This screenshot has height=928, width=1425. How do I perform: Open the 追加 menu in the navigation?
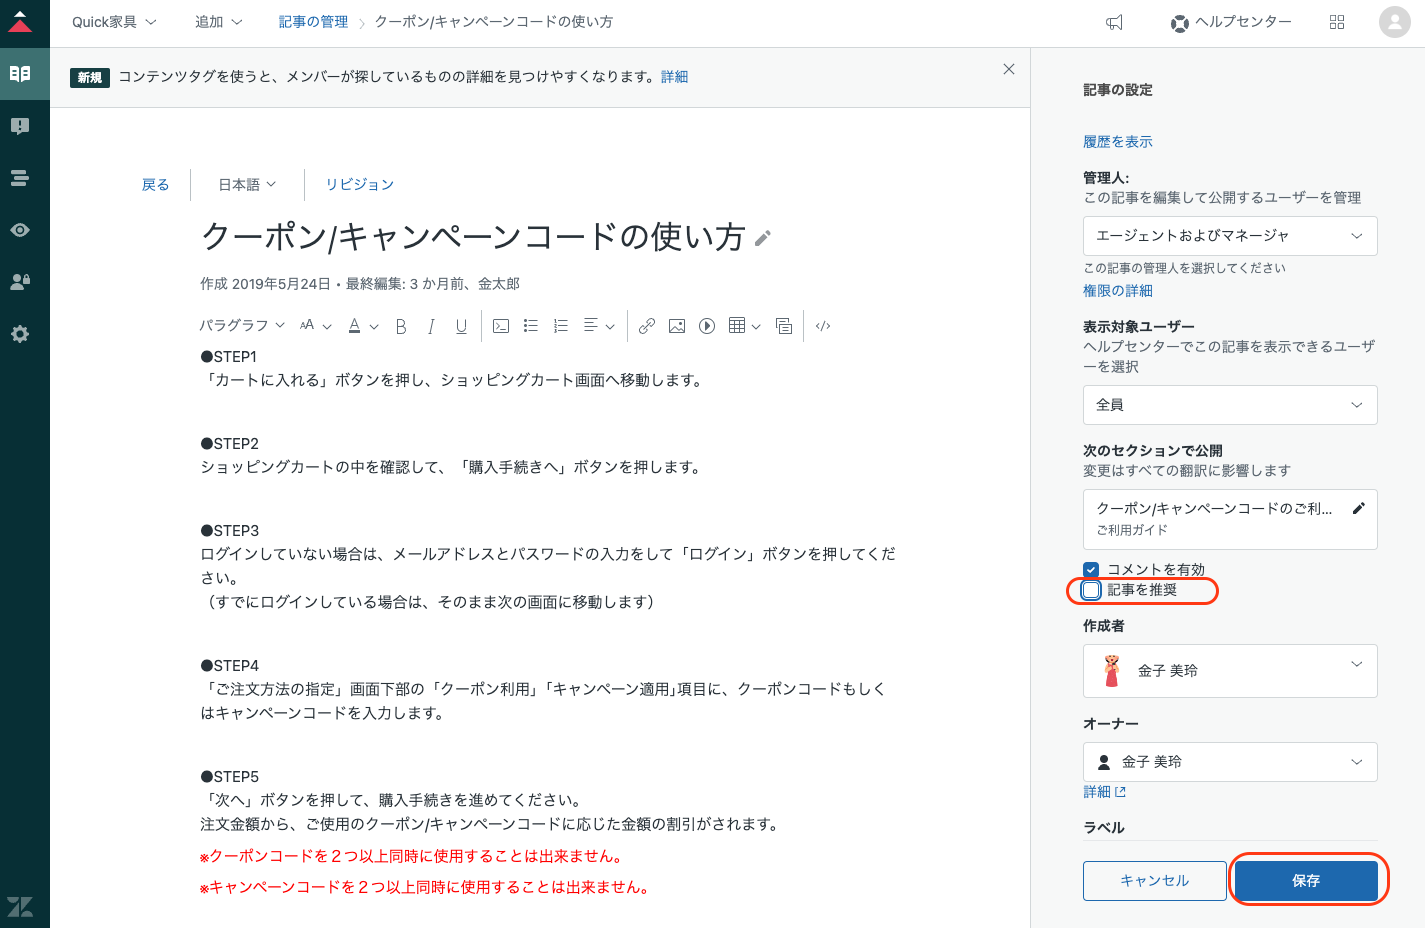point(218,22)
